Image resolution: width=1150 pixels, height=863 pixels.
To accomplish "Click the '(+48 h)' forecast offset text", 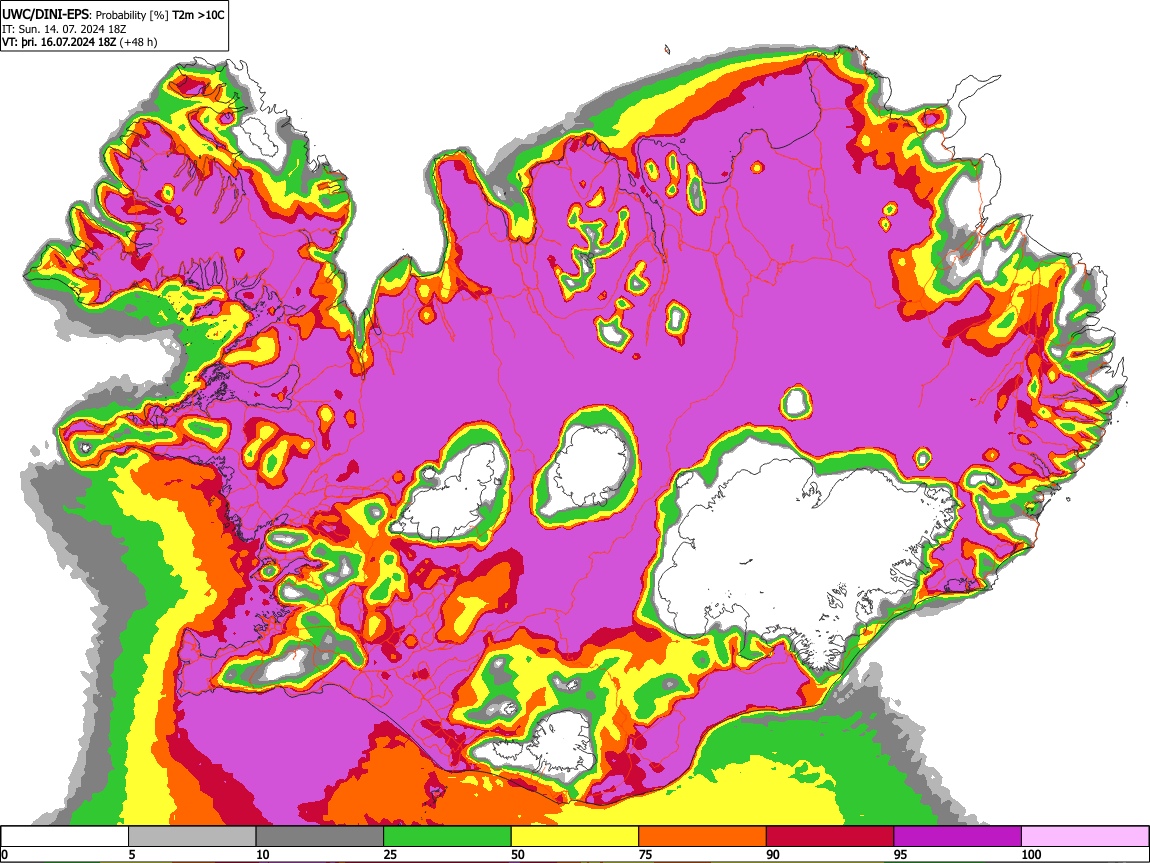I will pyautogui.click(x=138, y=42).
